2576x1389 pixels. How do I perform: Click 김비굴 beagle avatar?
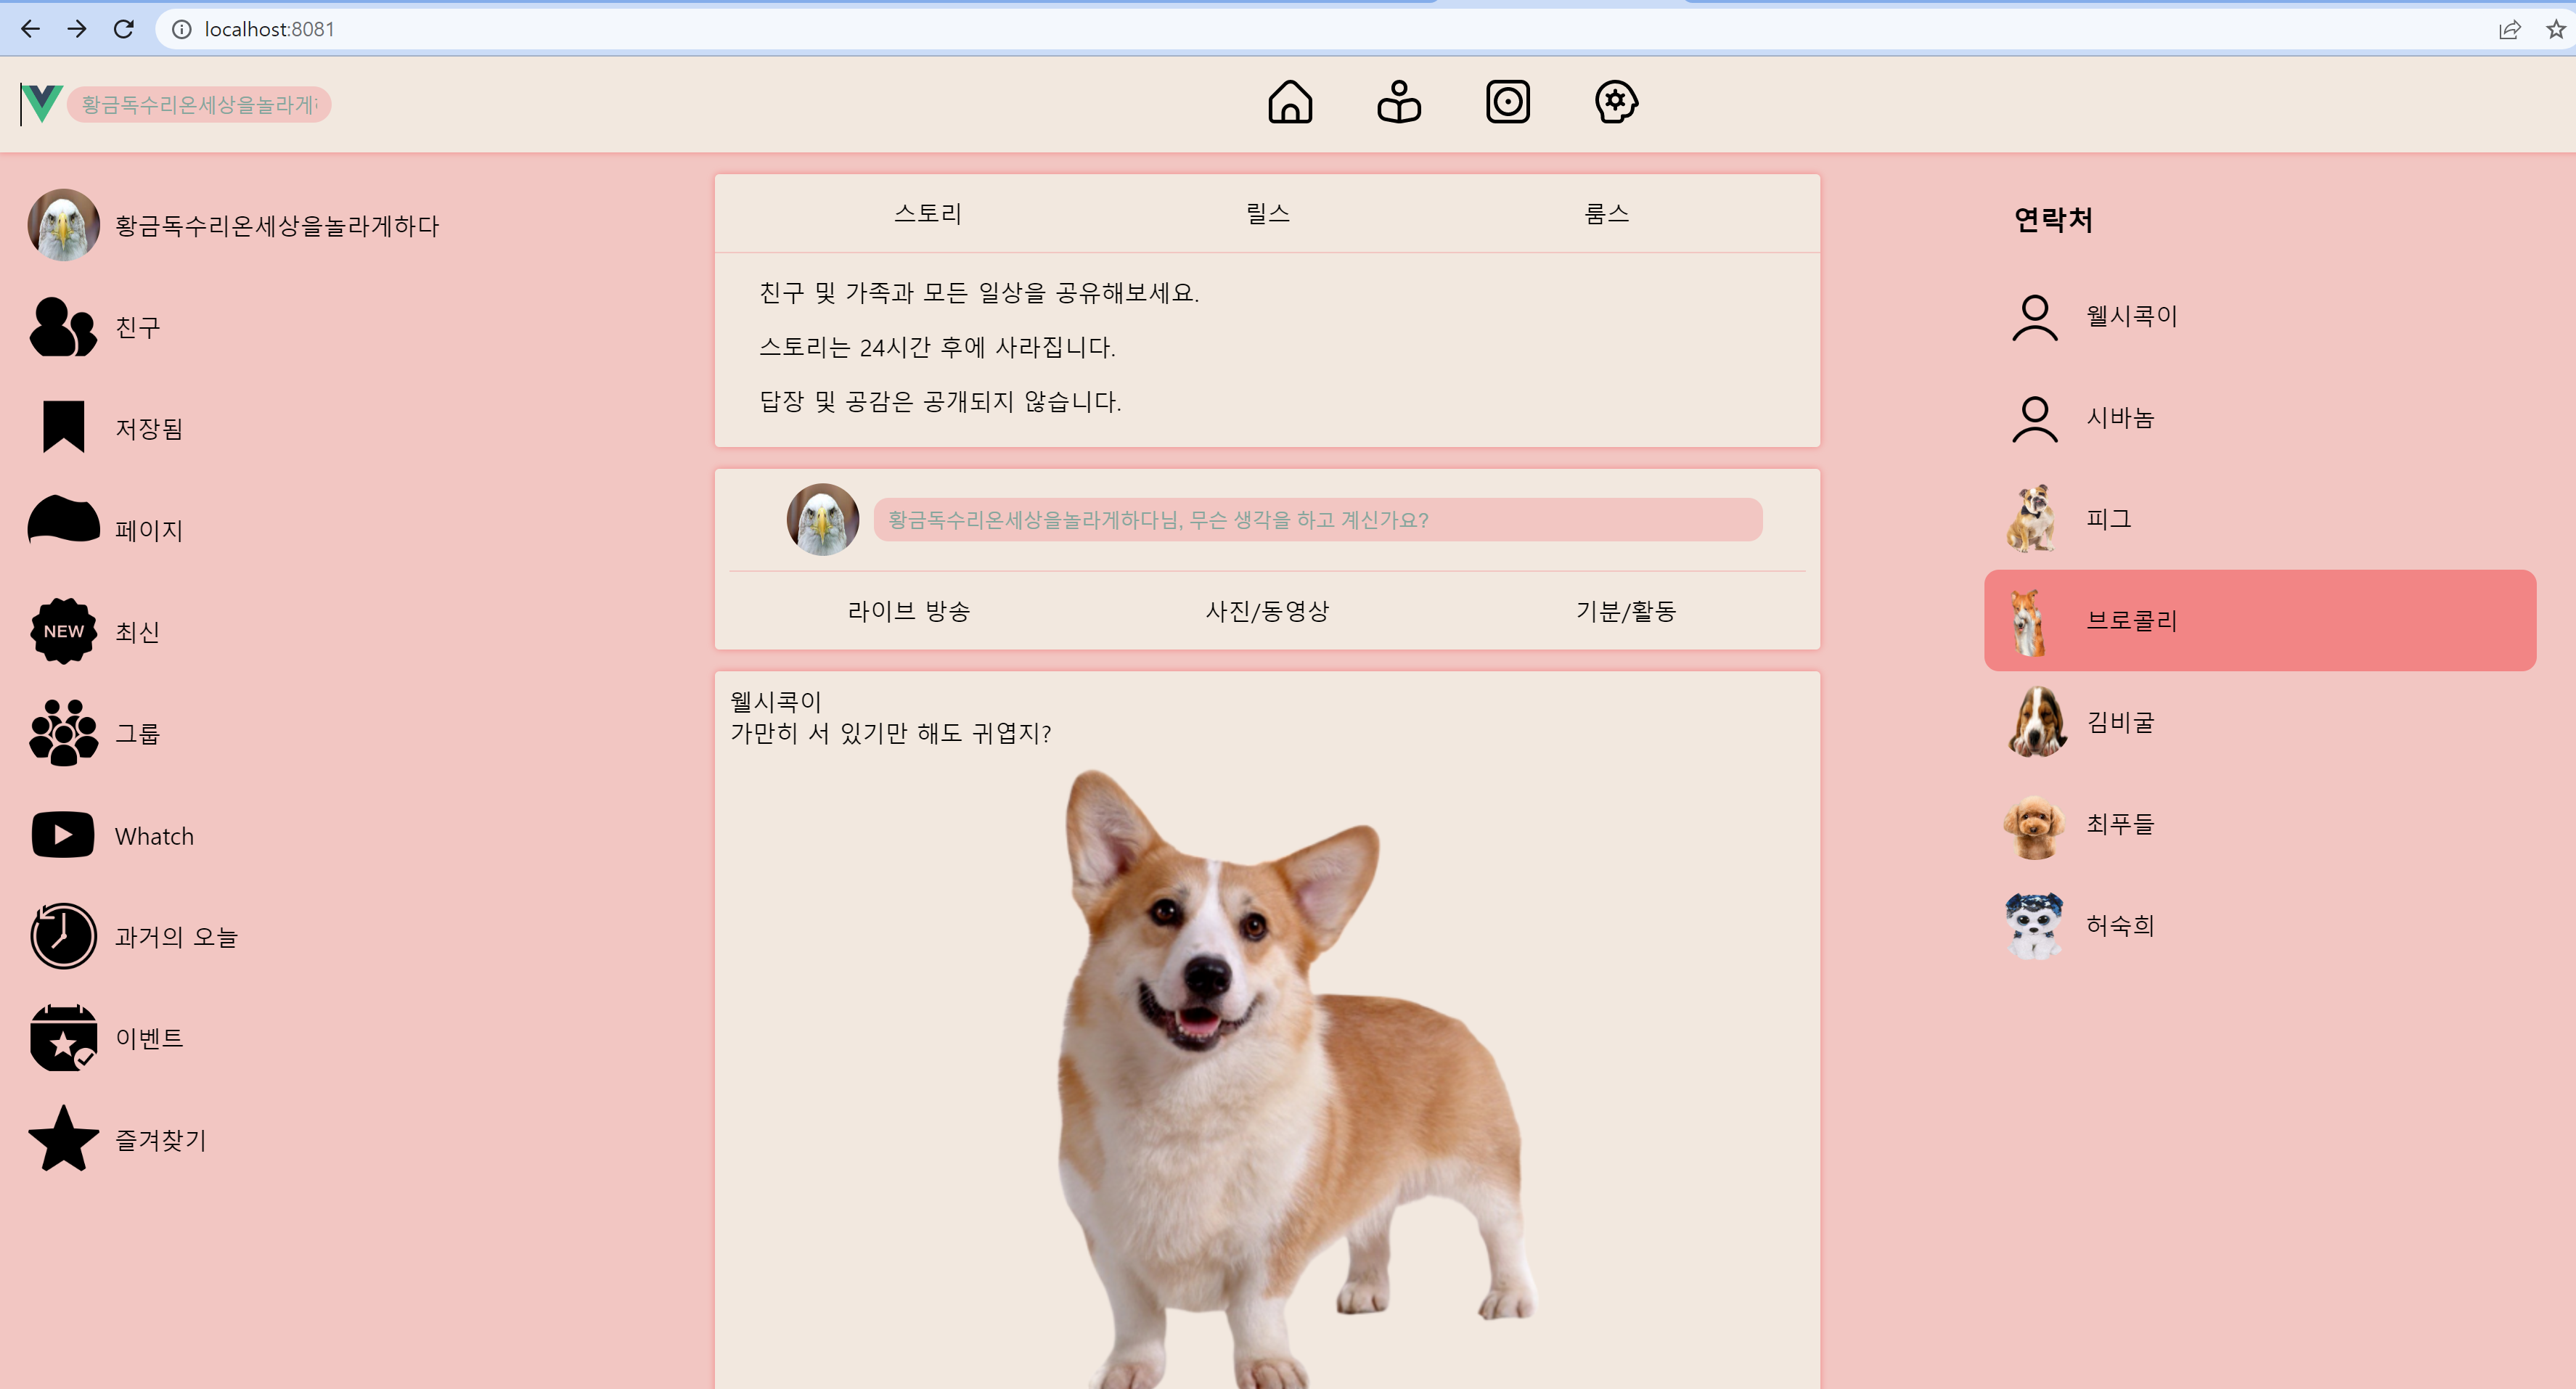pos(2036,722)
